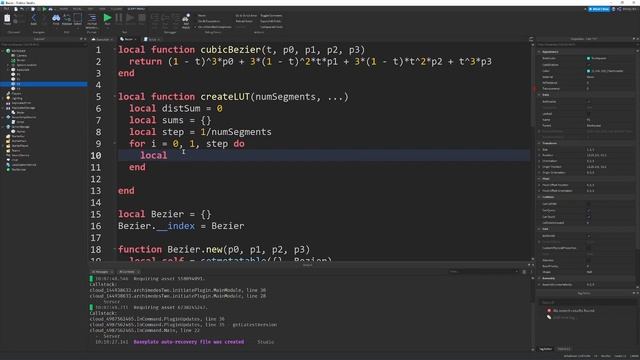Viewport: 640px width, 360px height.
Task: Select Players service in Explorer
Action: (16, 93)
